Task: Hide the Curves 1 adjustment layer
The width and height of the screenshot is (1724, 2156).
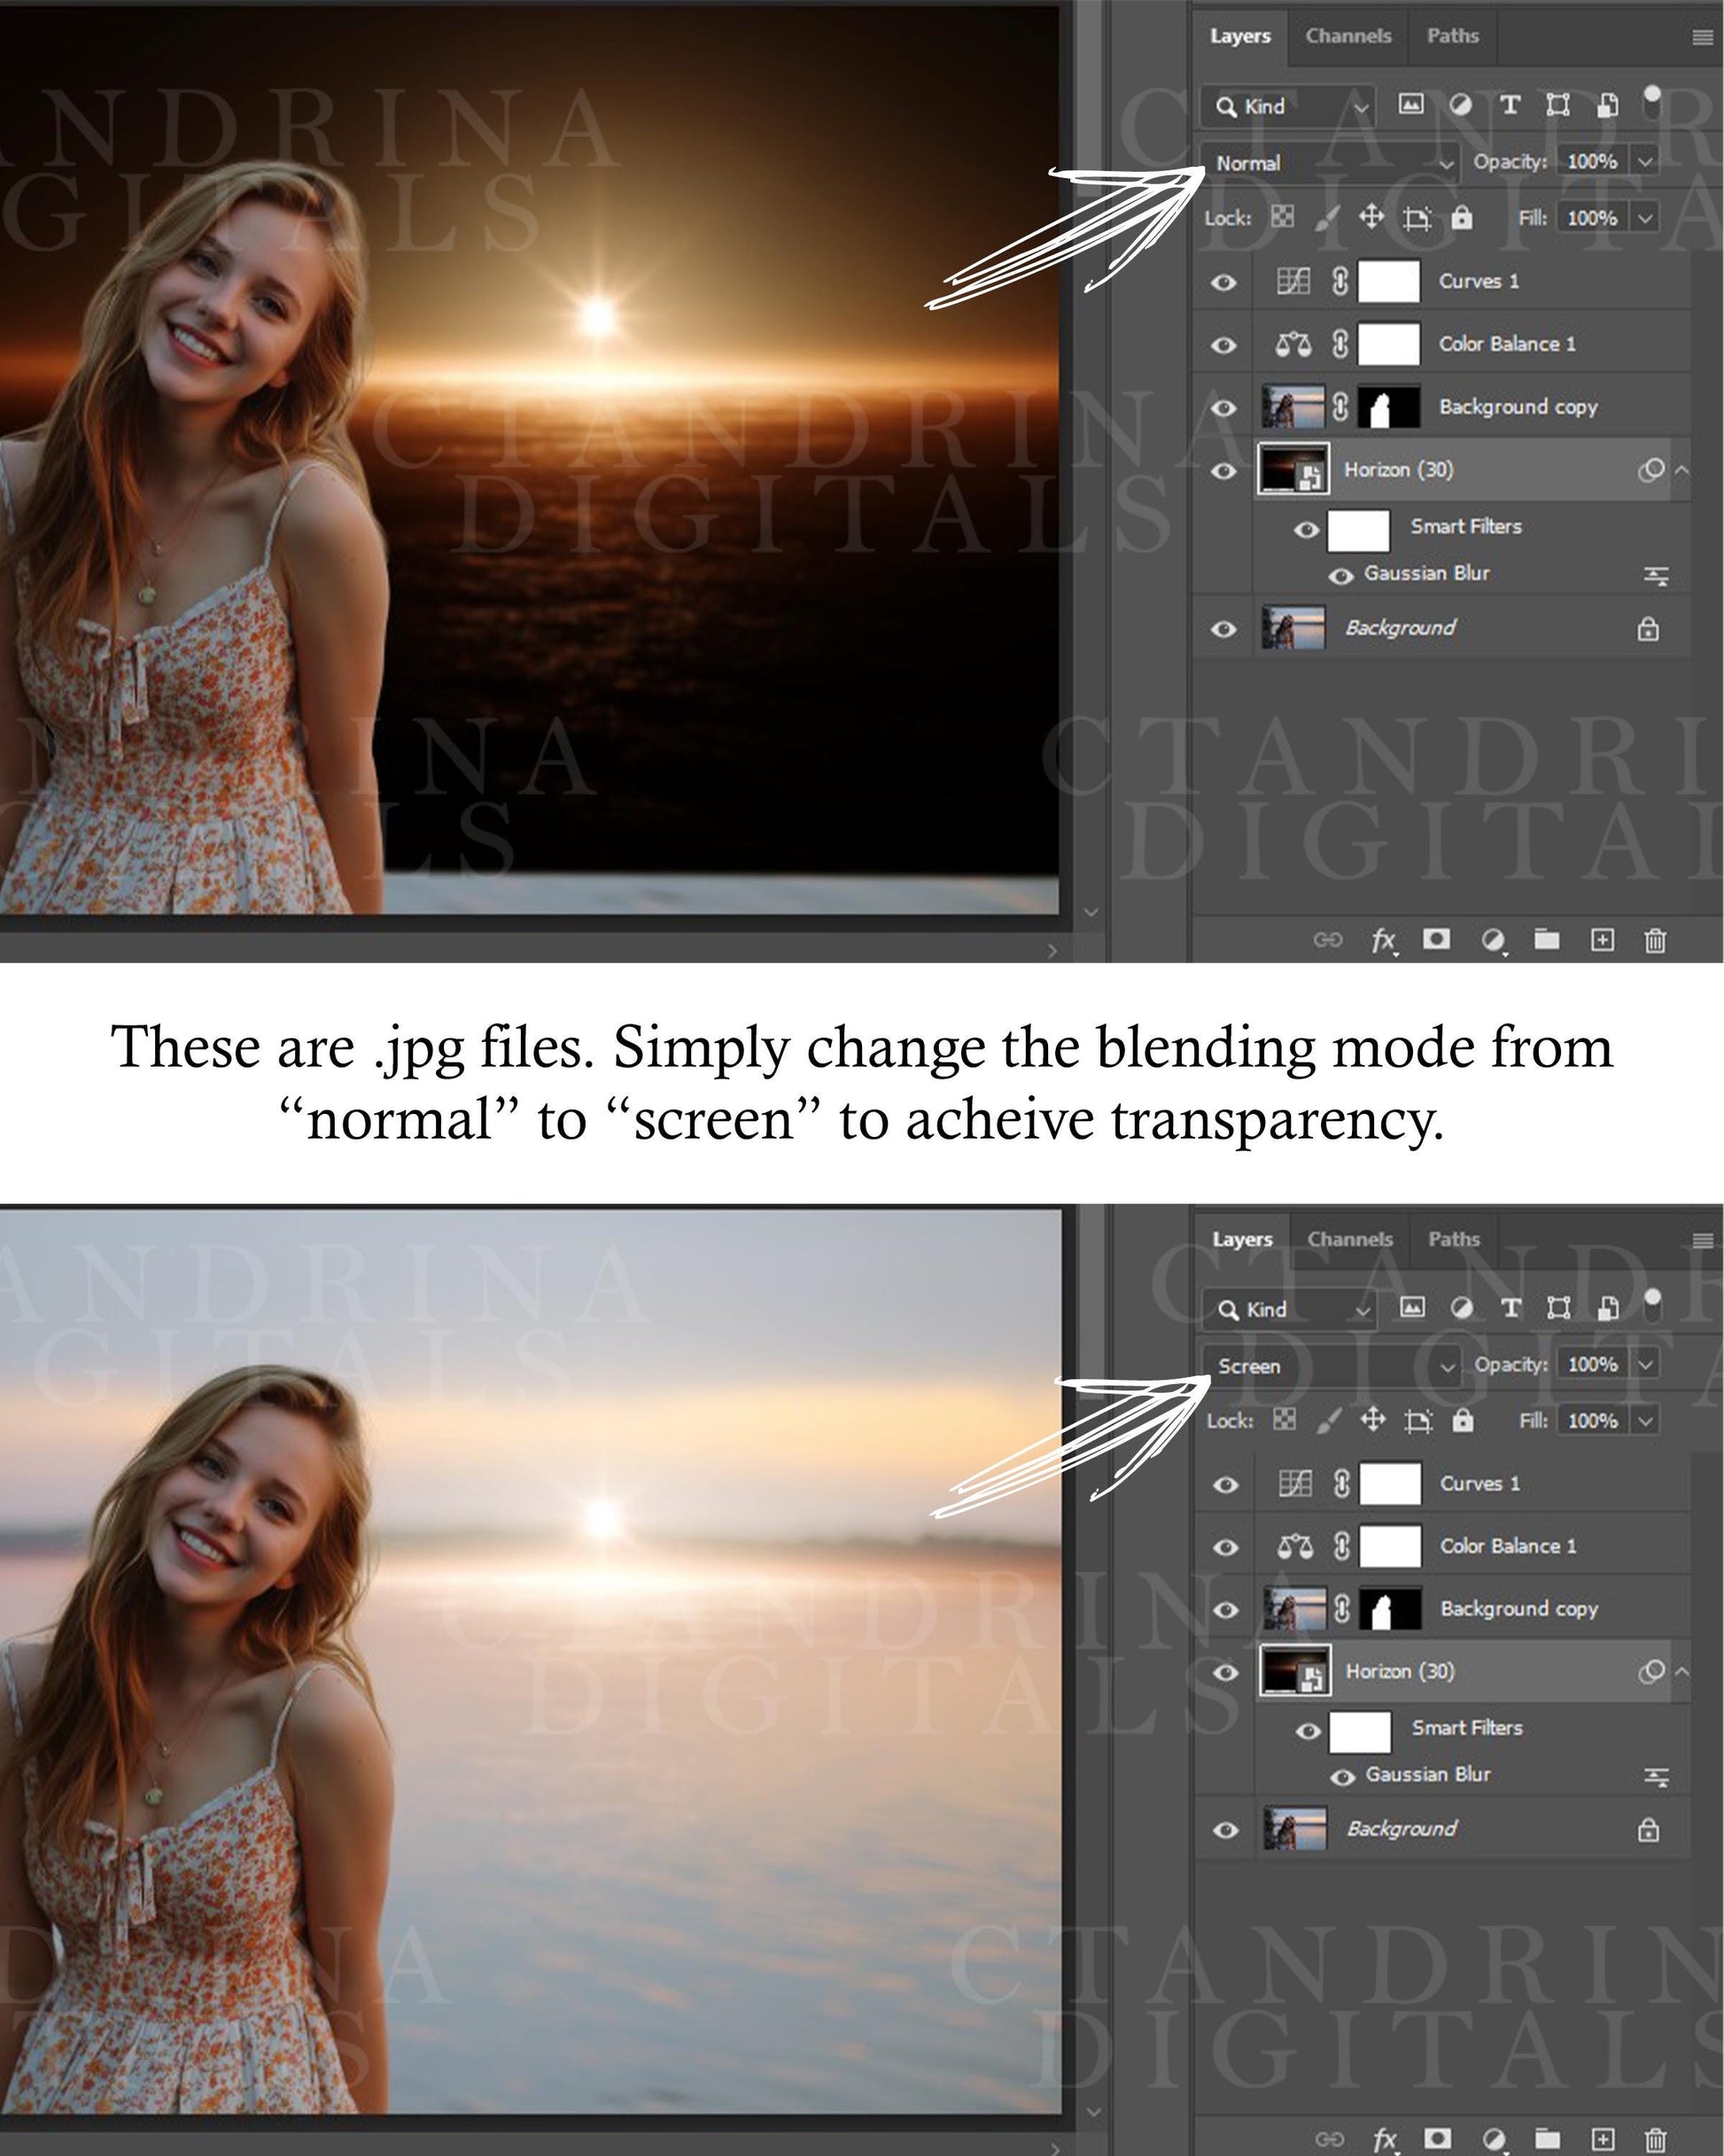Action: click(x=1224, y=281)
